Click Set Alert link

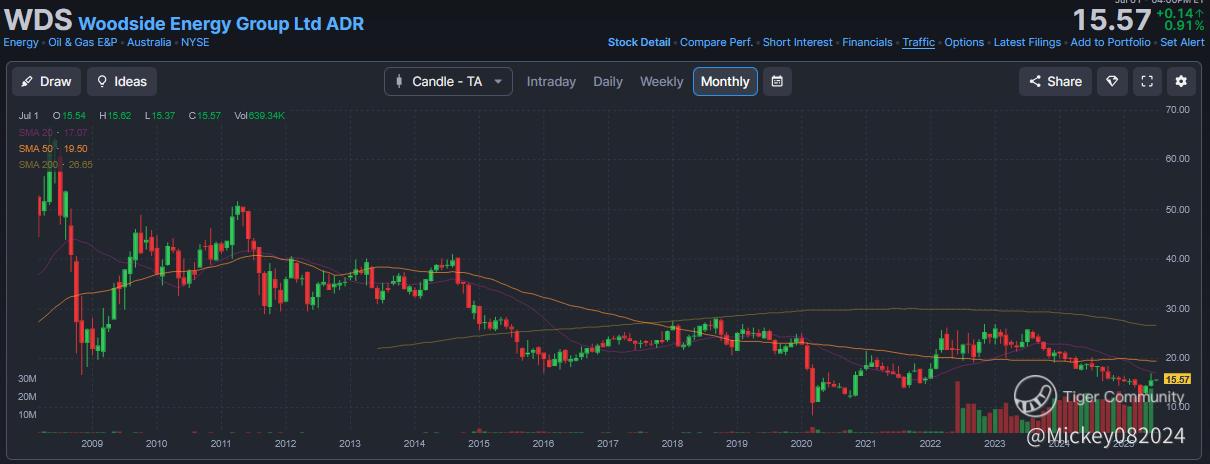click(x=1182, y=43)
